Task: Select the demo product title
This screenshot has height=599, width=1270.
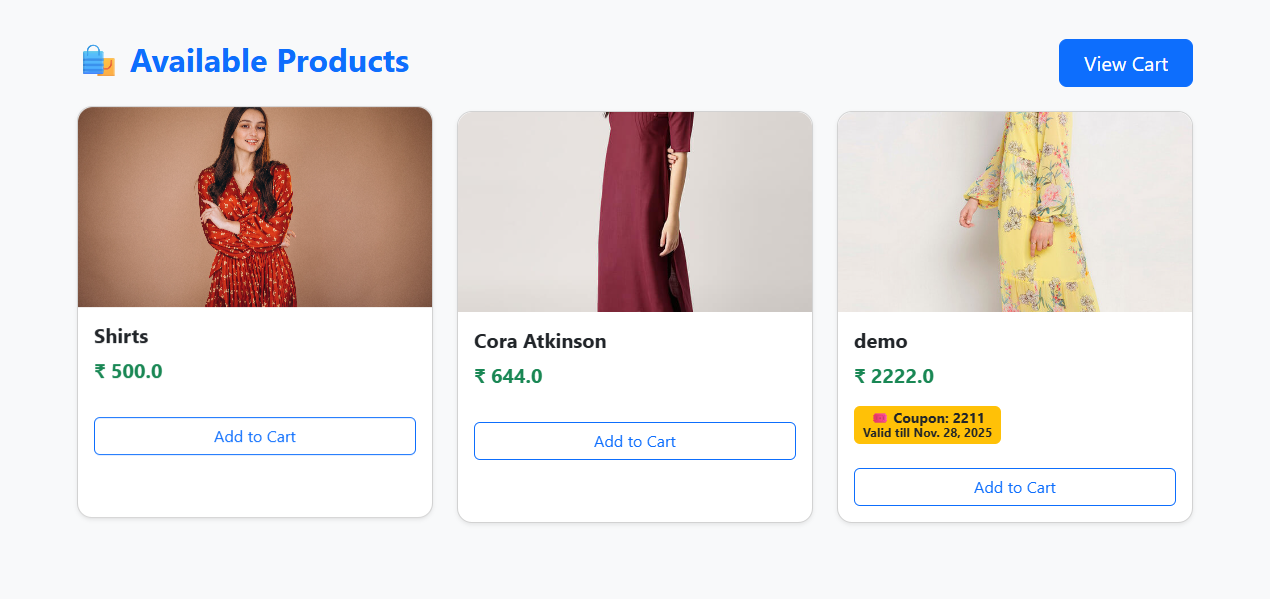Action: [x=881, y=341]
